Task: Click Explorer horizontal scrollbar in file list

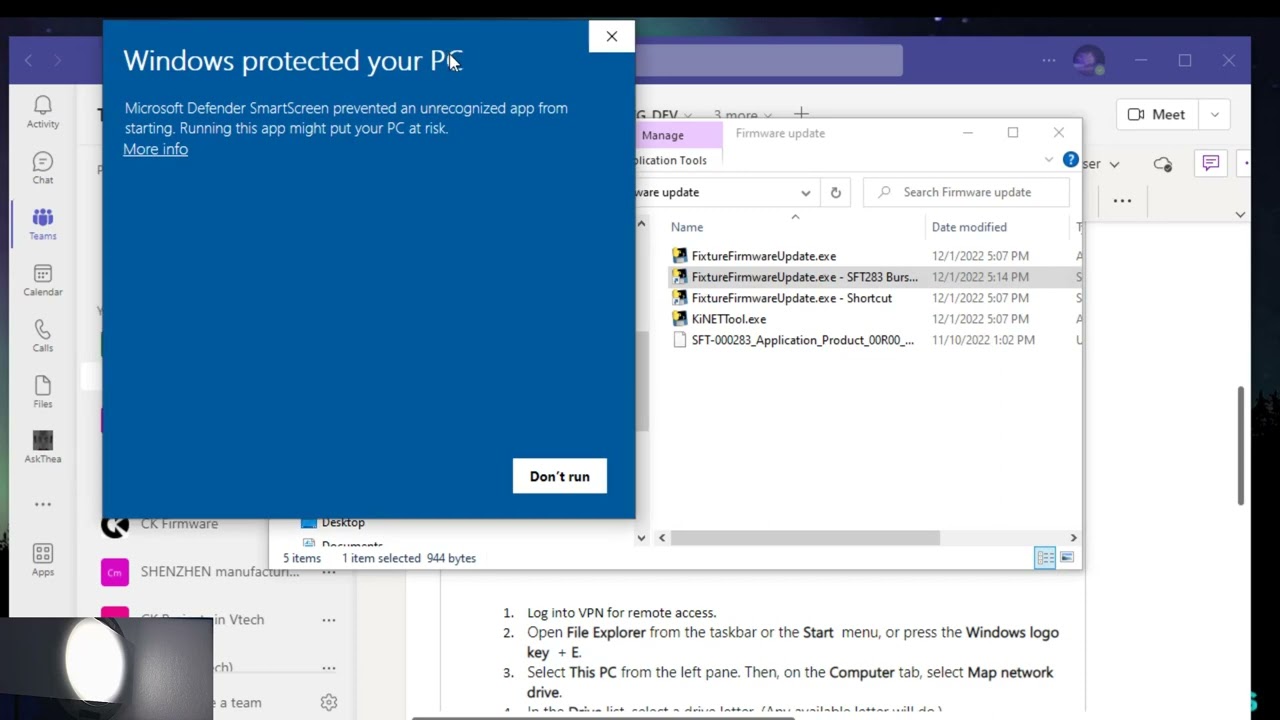Action: [x=805, y=538]
